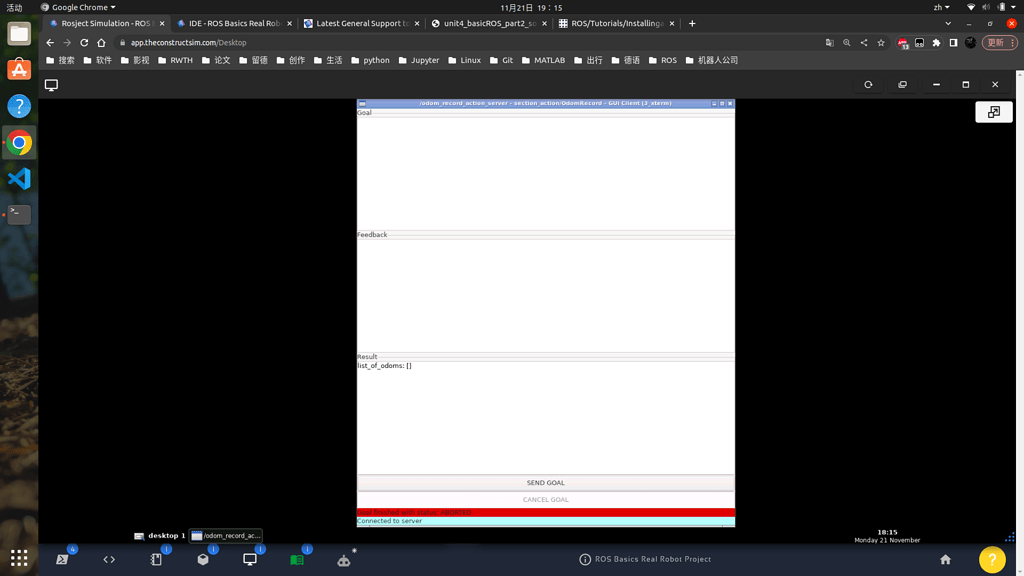Viewport: 1024px width, 576px height.
Task: Click the 更新 update button in Chrome toolbar
Action: click(996, 42)
